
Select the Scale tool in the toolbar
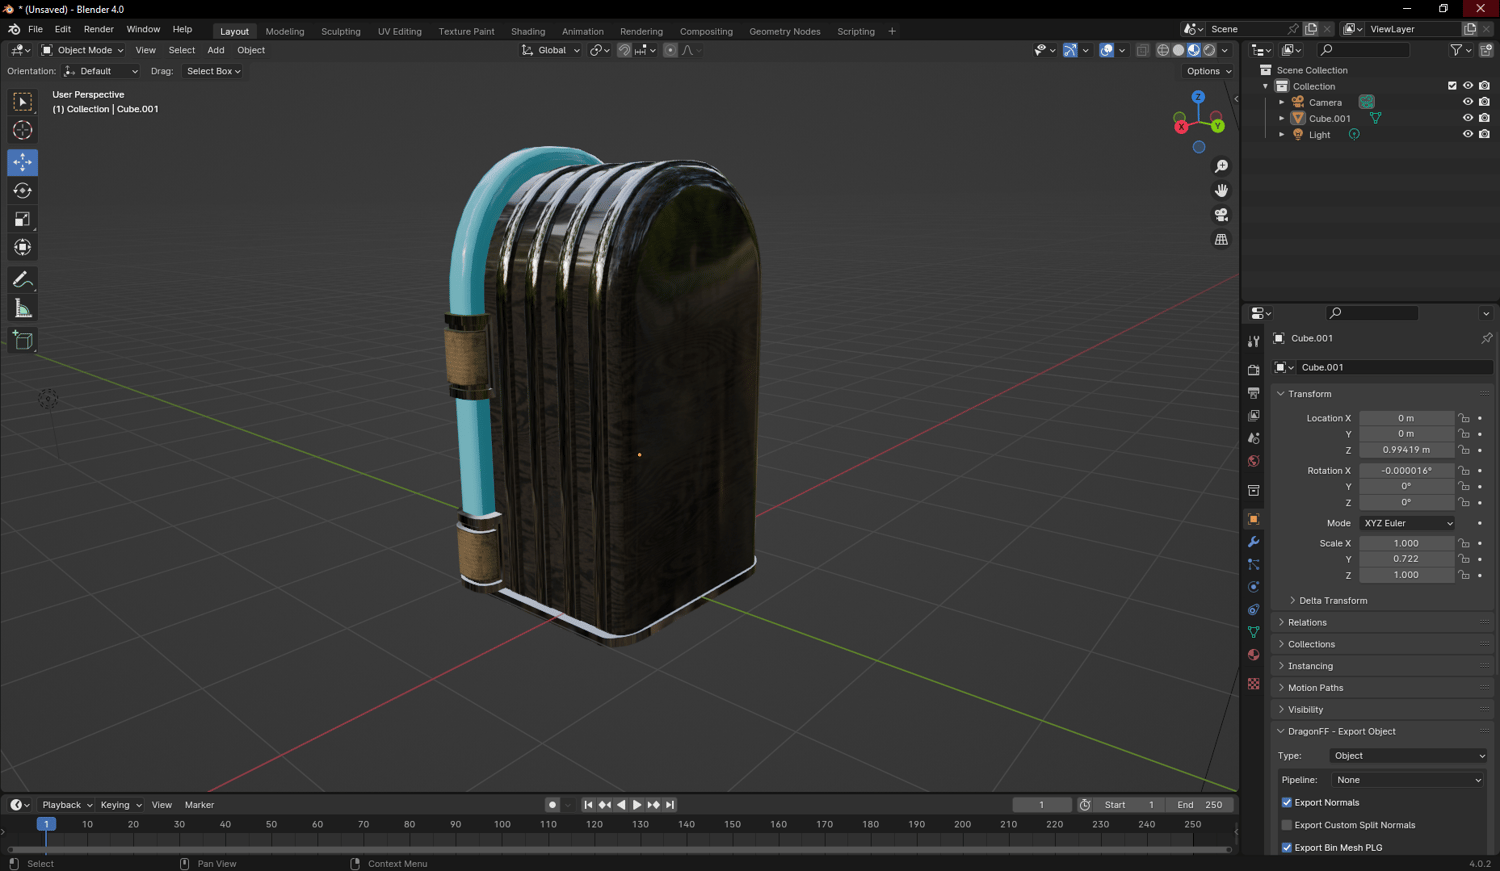[22, 220]
